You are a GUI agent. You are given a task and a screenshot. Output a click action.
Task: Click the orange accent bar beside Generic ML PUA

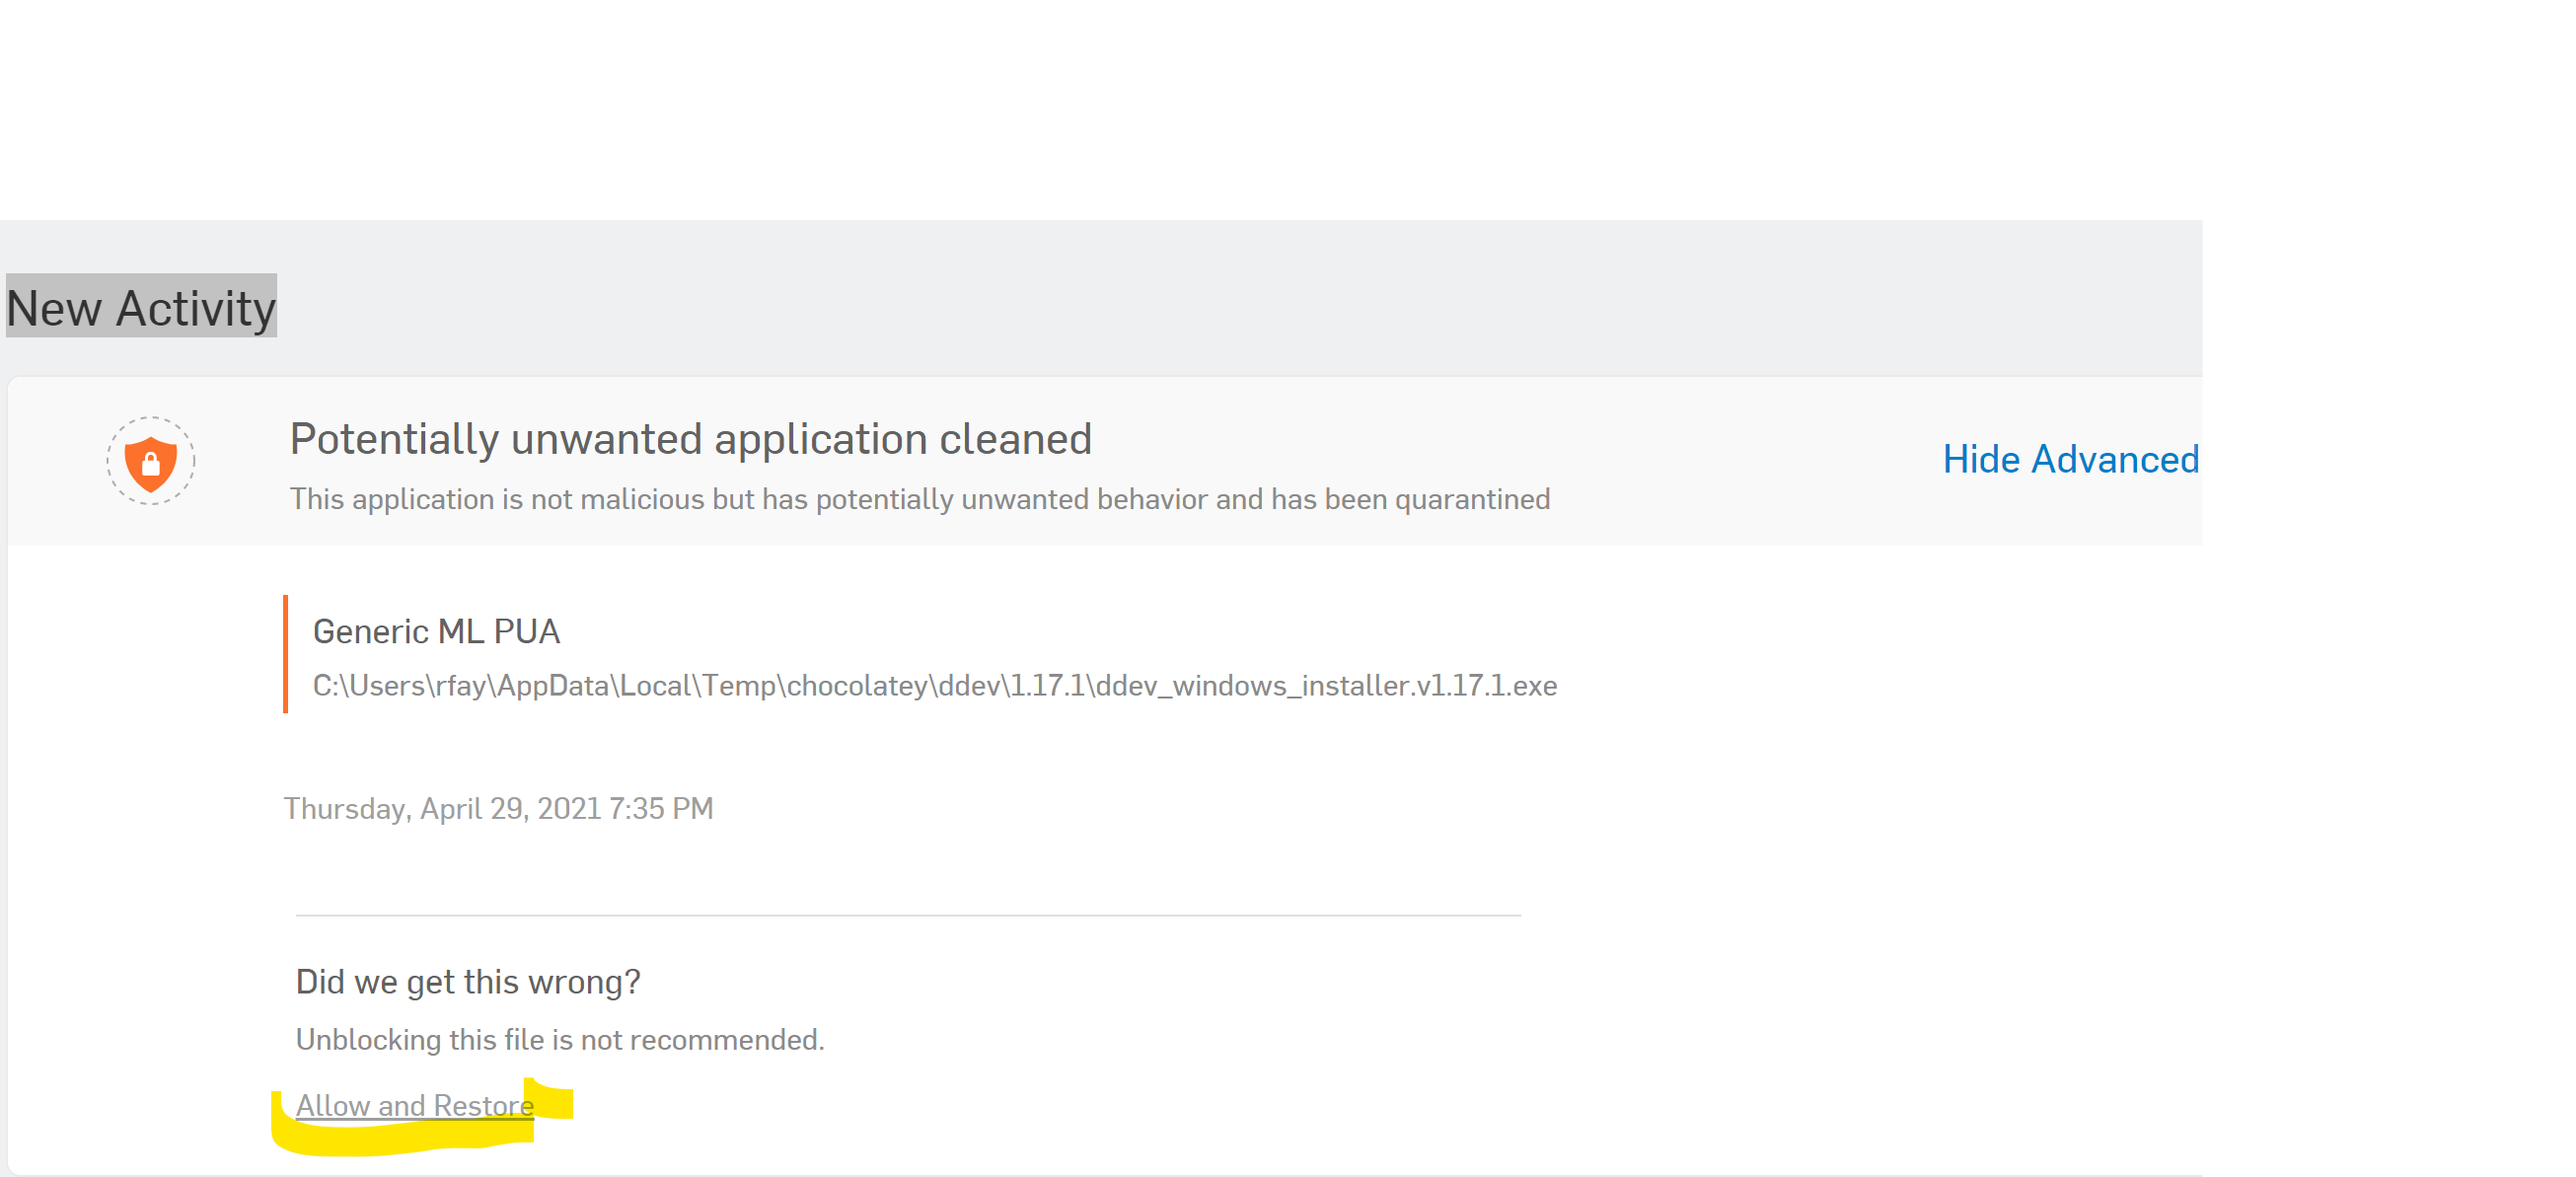[x=287, y=655]
